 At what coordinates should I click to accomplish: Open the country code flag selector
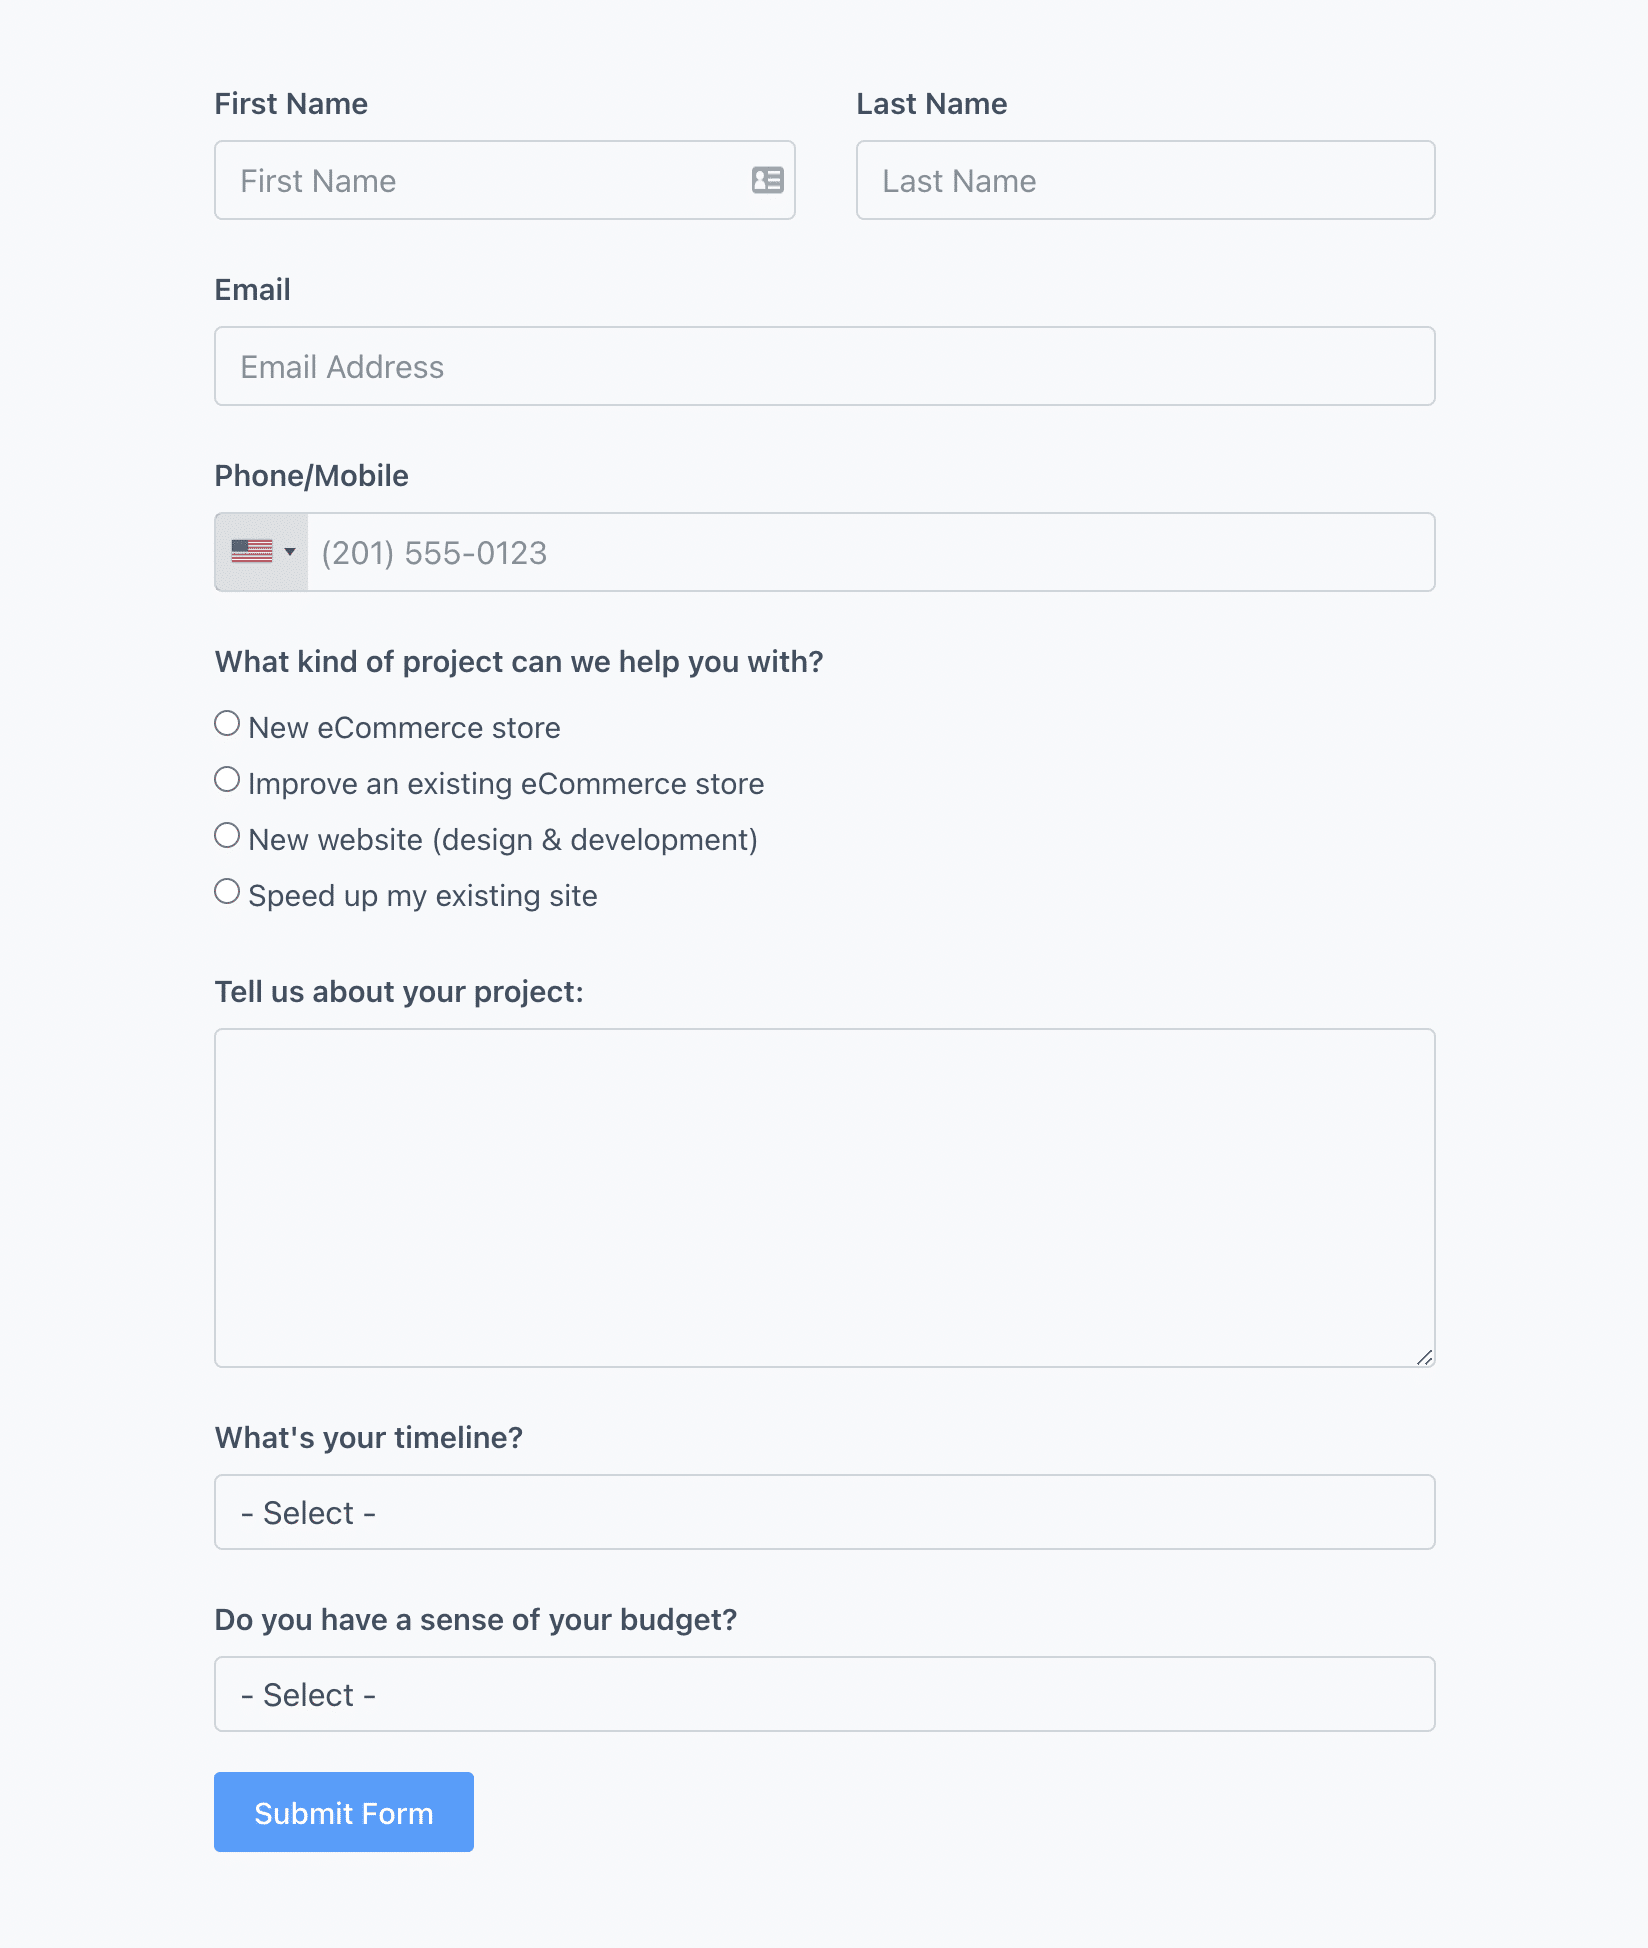click(x=262, y=551)
